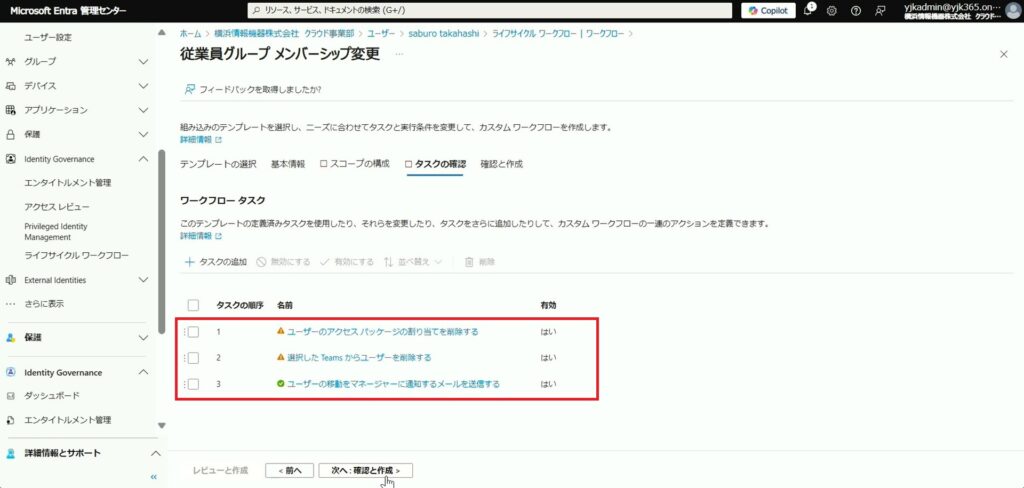Click the 無効にする toolbar button
This screenshot has width=1024, height=488.
(x=283, y=262)
